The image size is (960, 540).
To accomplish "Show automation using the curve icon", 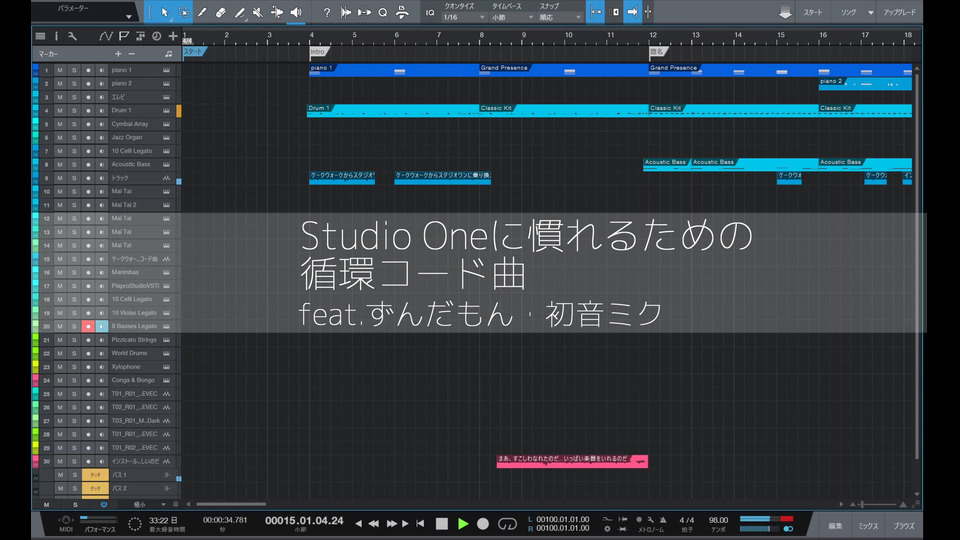I will click(x=106, y=36).
